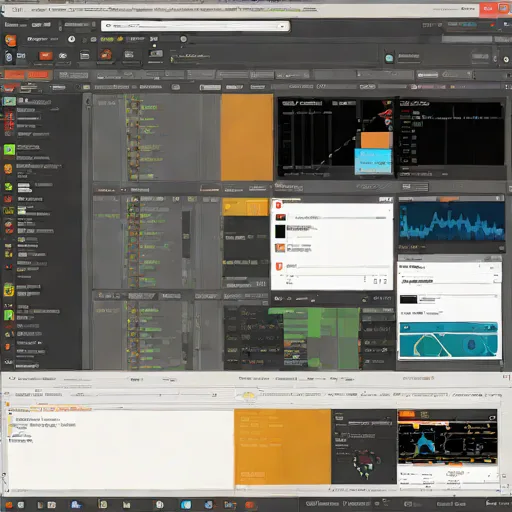Click the red shield icon in white dialog
This screenshot has width=512, height=512.
tap(279, 266)
